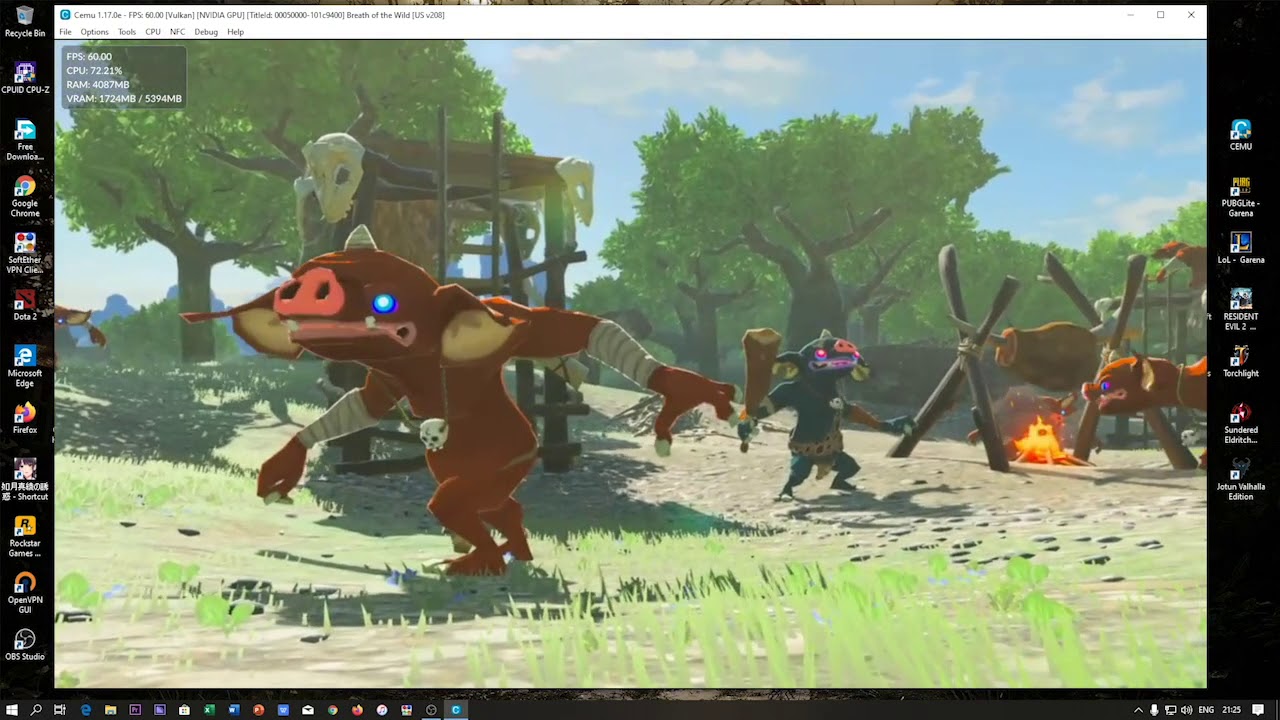The image size is (1280, 720).
Task: Open Firefox from the taskbar
Action: 357,710
